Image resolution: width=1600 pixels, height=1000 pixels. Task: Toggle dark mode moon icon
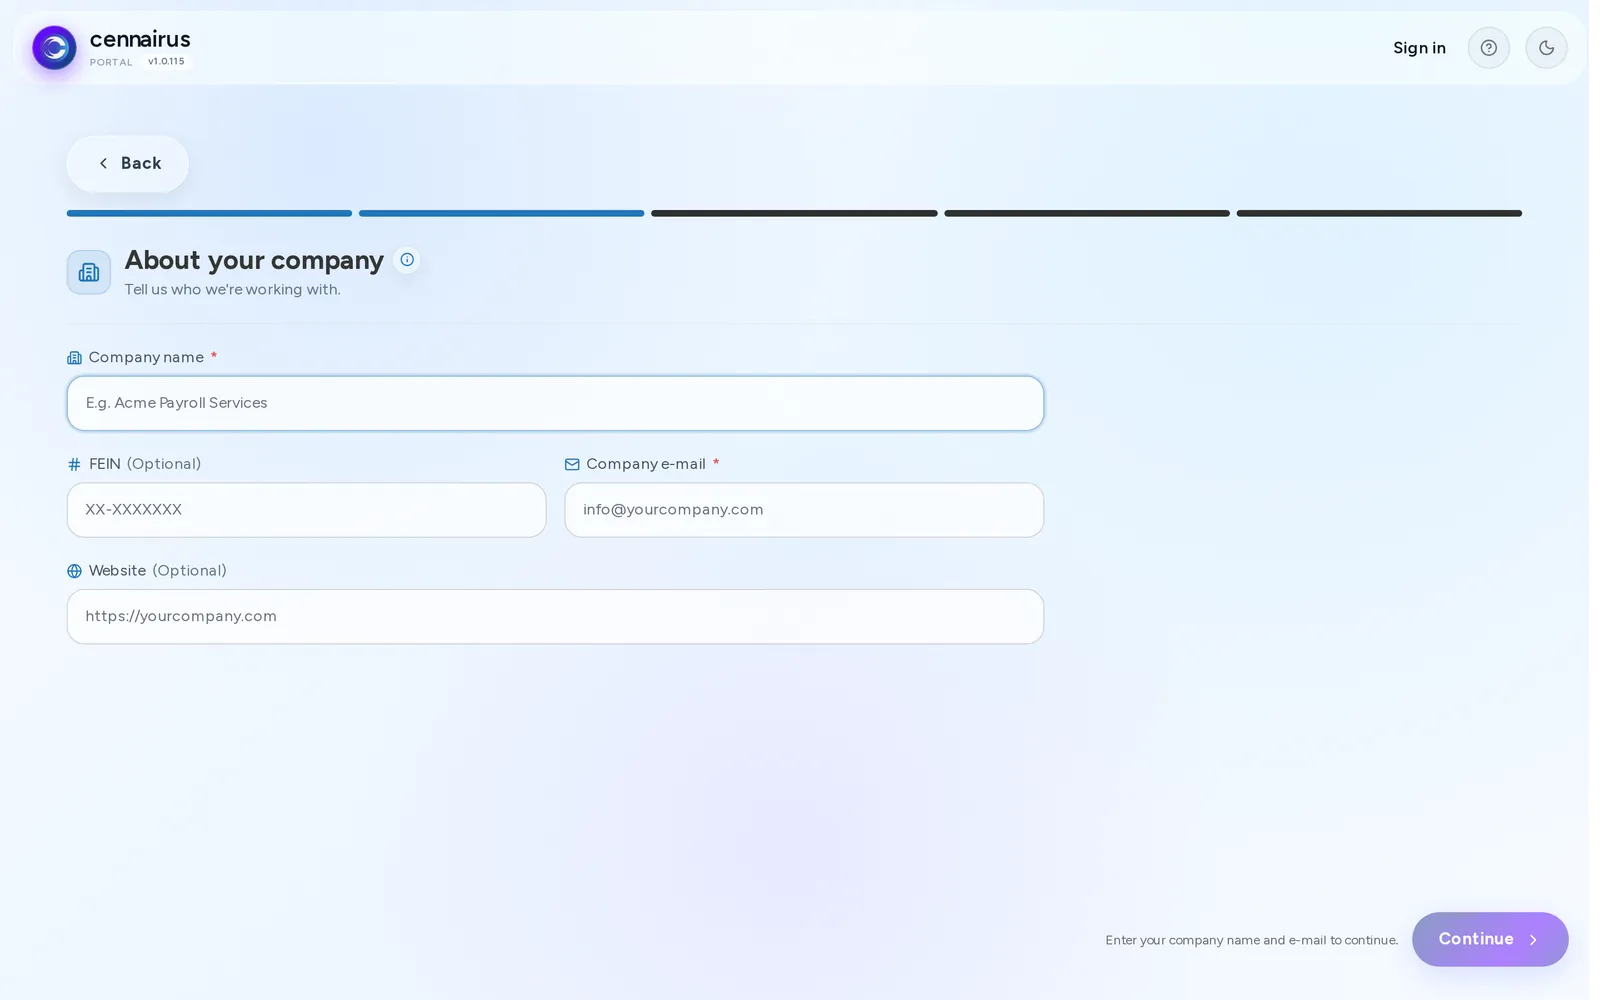point(1546,48)
